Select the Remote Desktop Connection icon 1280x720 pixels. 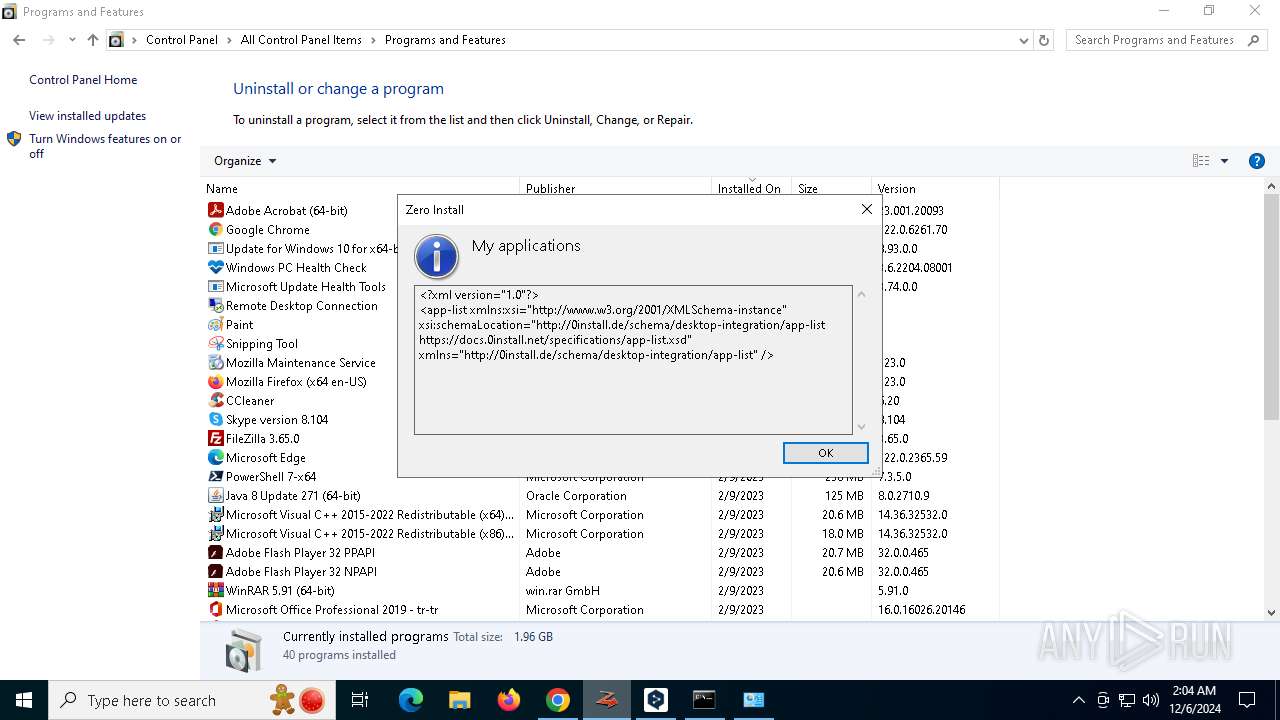pos(215,305)
